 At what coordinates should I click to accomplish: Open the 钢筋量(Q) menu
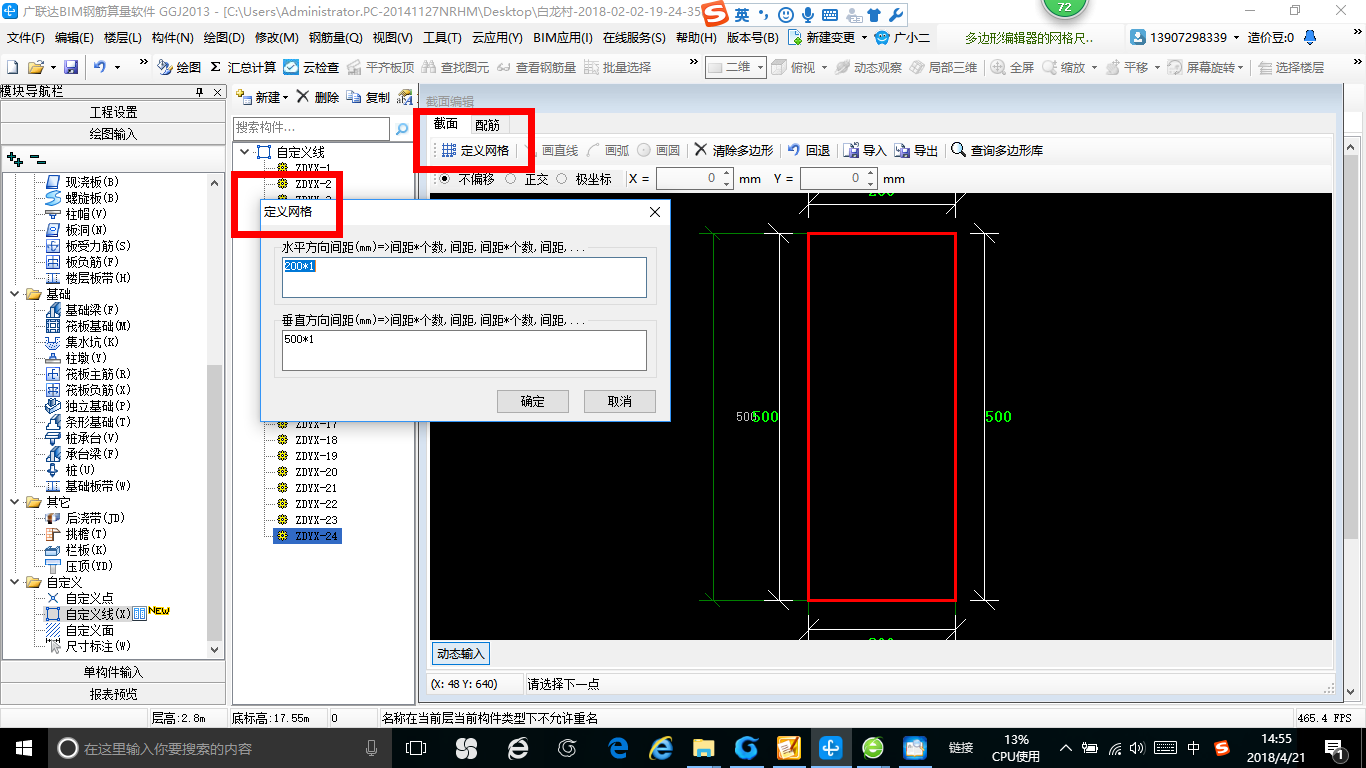[335, 37]
